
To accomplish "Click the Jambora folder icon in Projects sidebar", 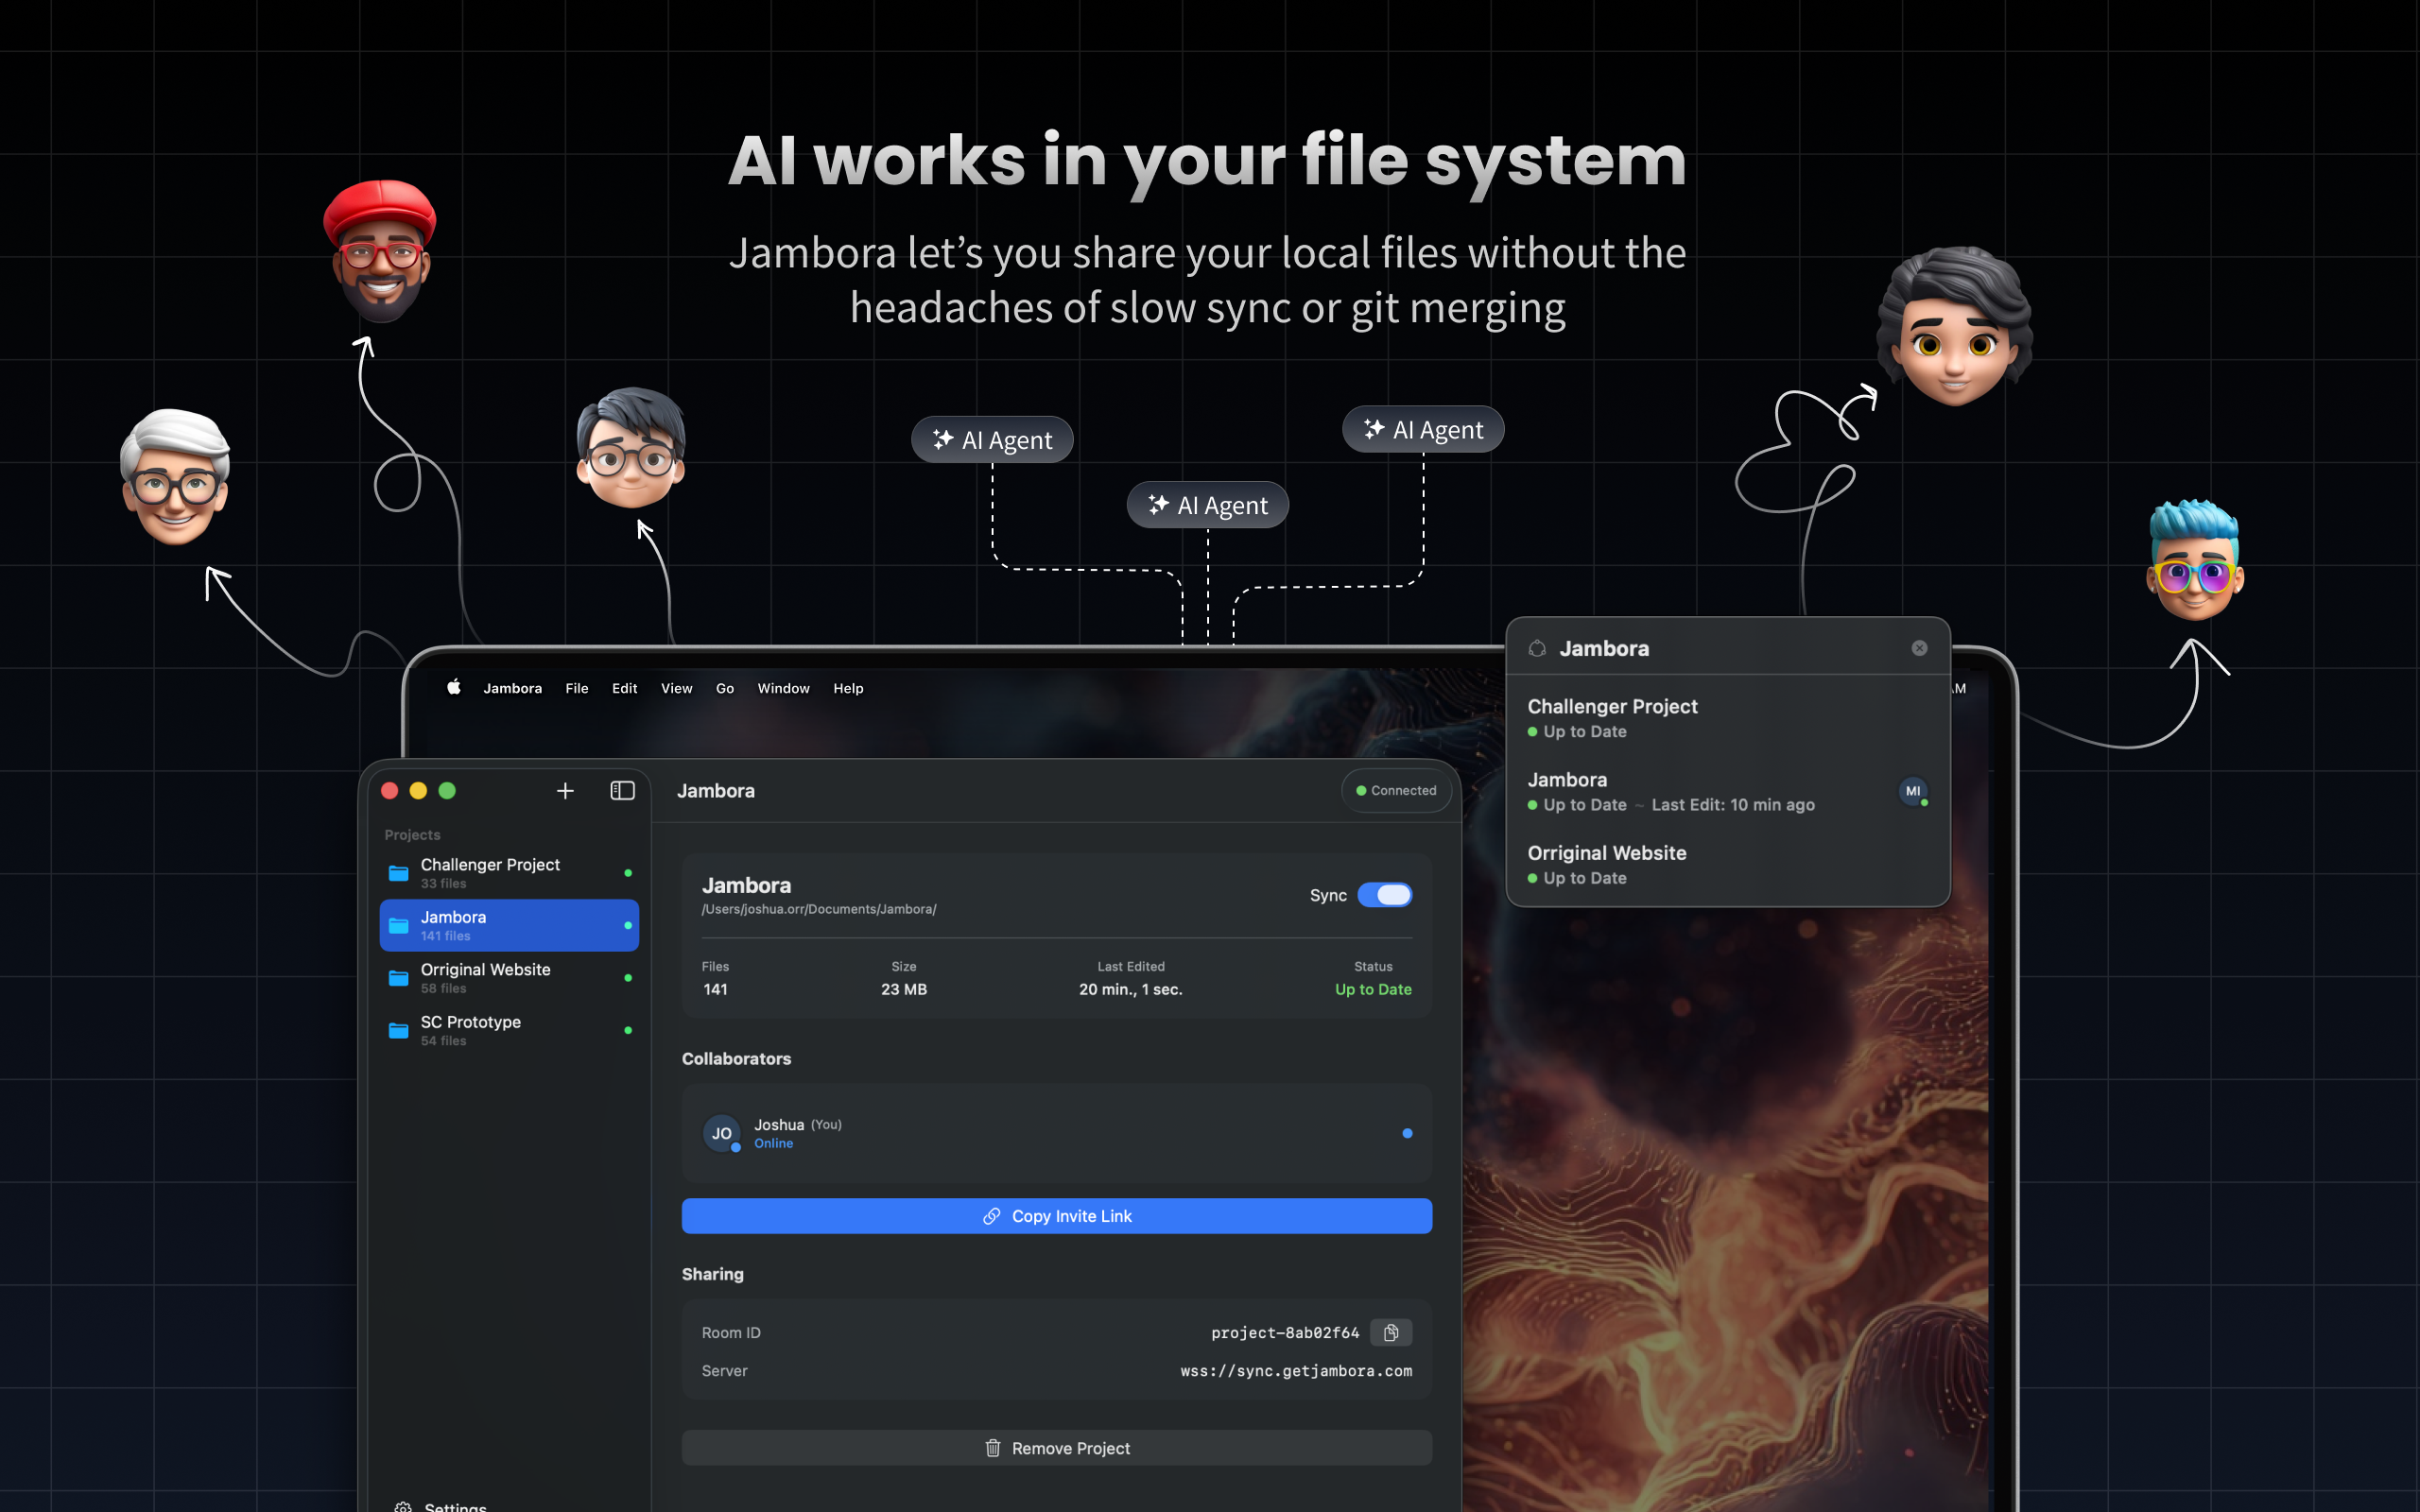I will click(398, 925).
